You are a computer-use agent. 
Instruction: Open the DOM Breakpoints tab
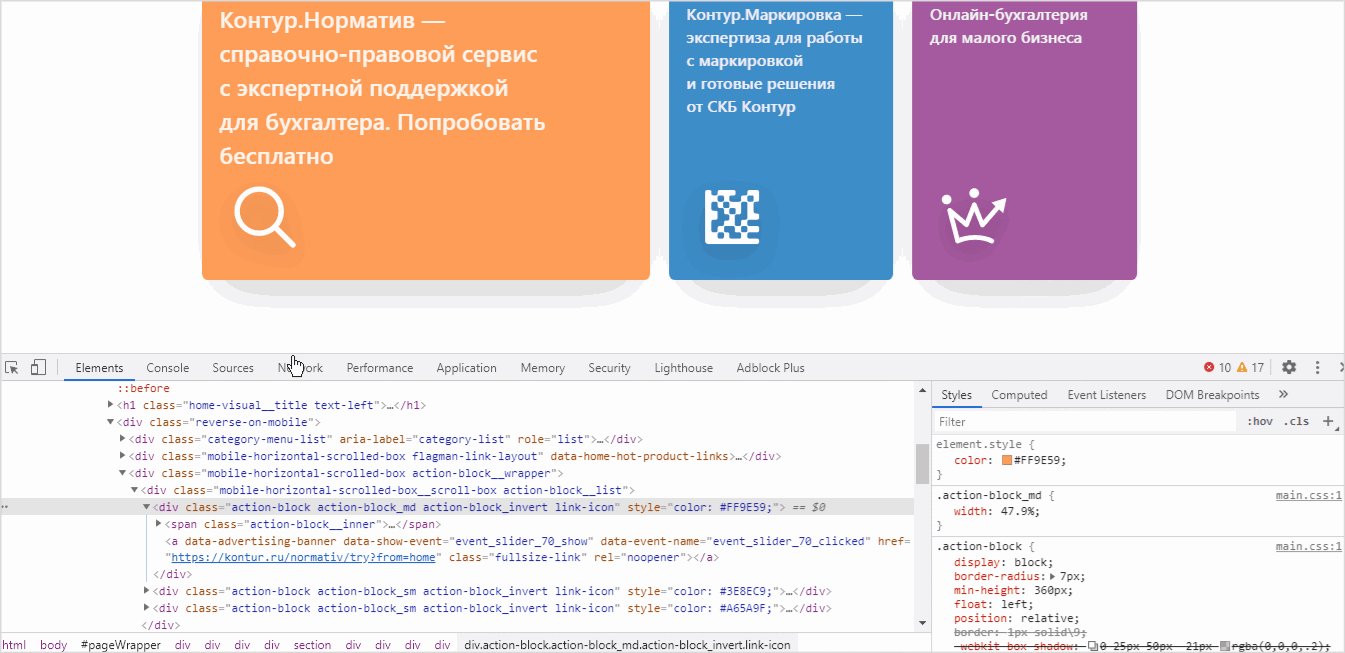pyautogui.click(x=1212, y=395)
